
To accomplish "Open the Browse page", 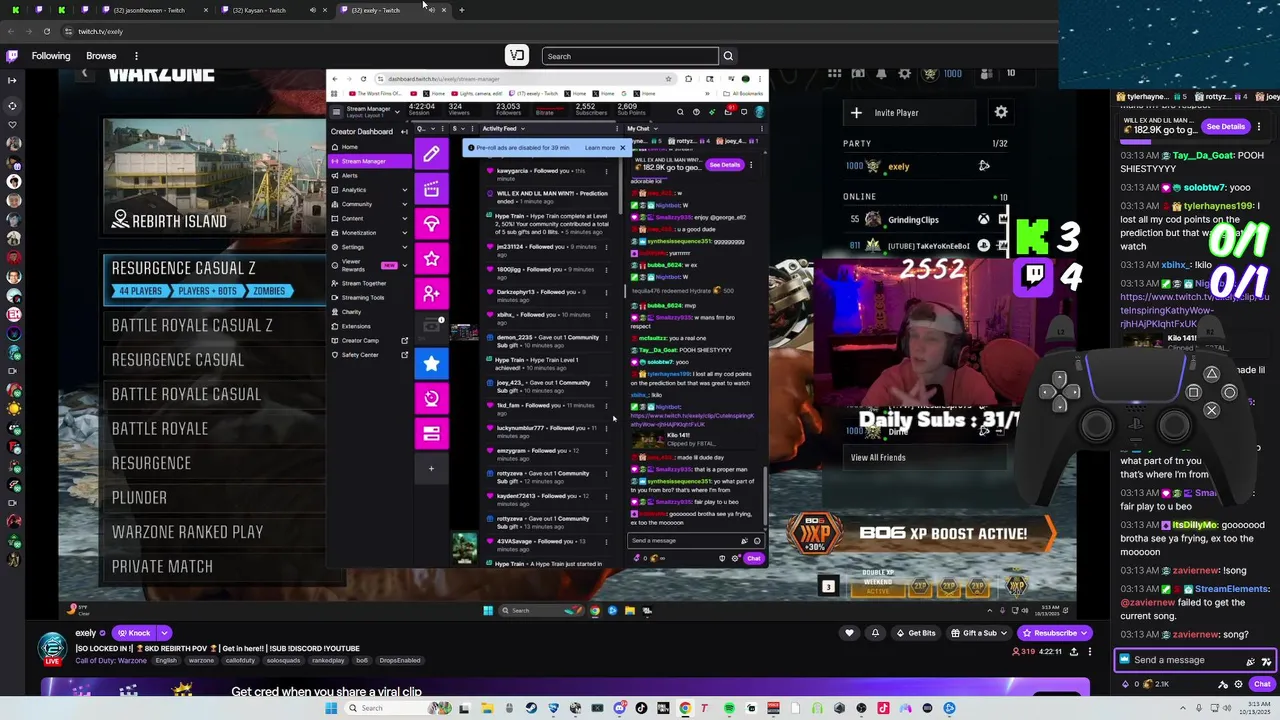I will tap(101, 56).
